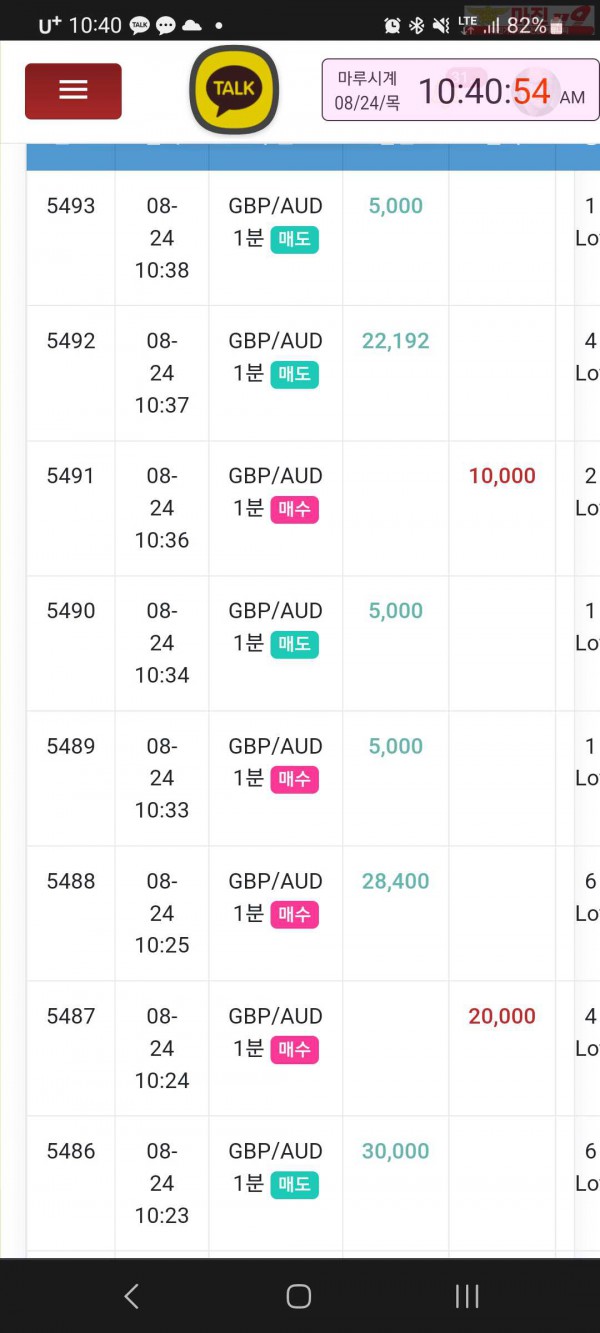Click the 매도 badge in row 5493
600x1333 pixels.
[295, 239]
